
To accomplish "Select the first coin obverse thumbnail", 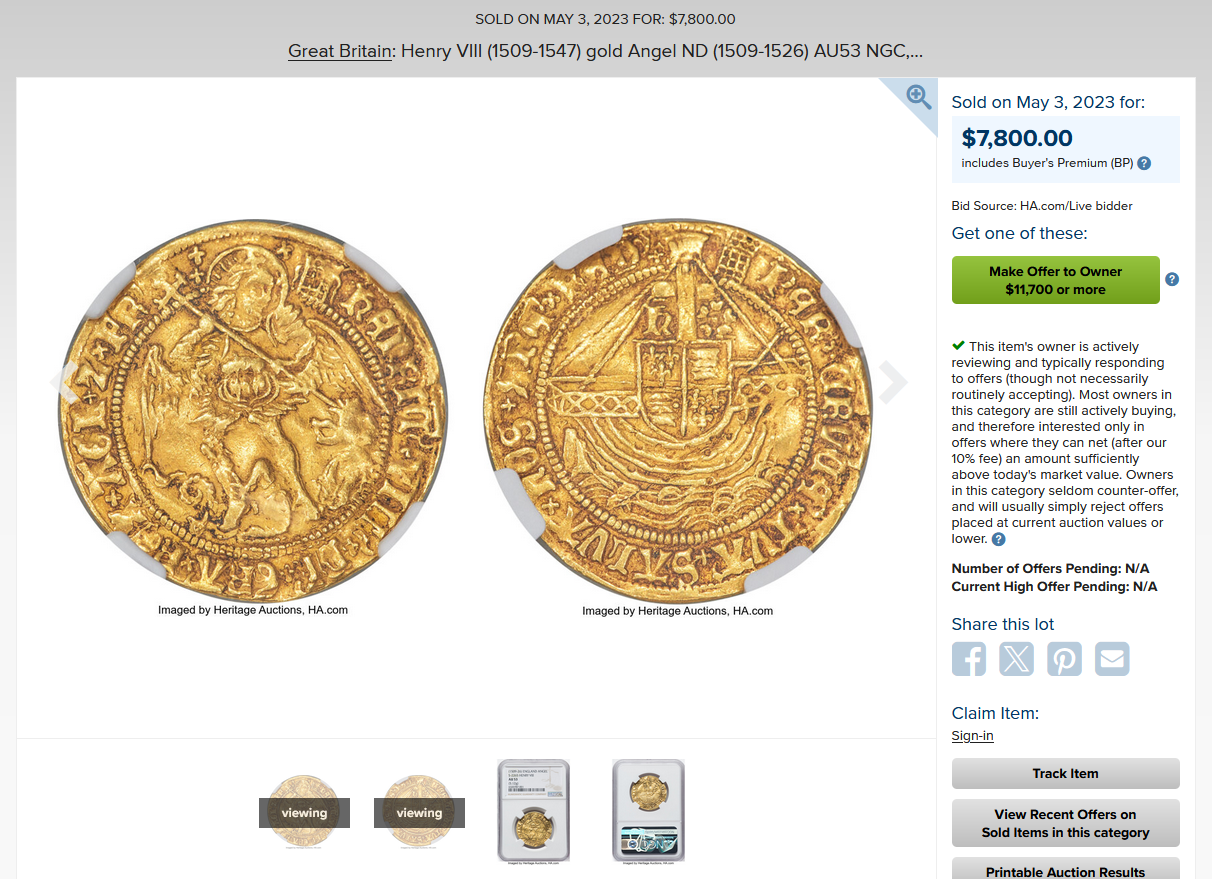I will tap(304, 812).
